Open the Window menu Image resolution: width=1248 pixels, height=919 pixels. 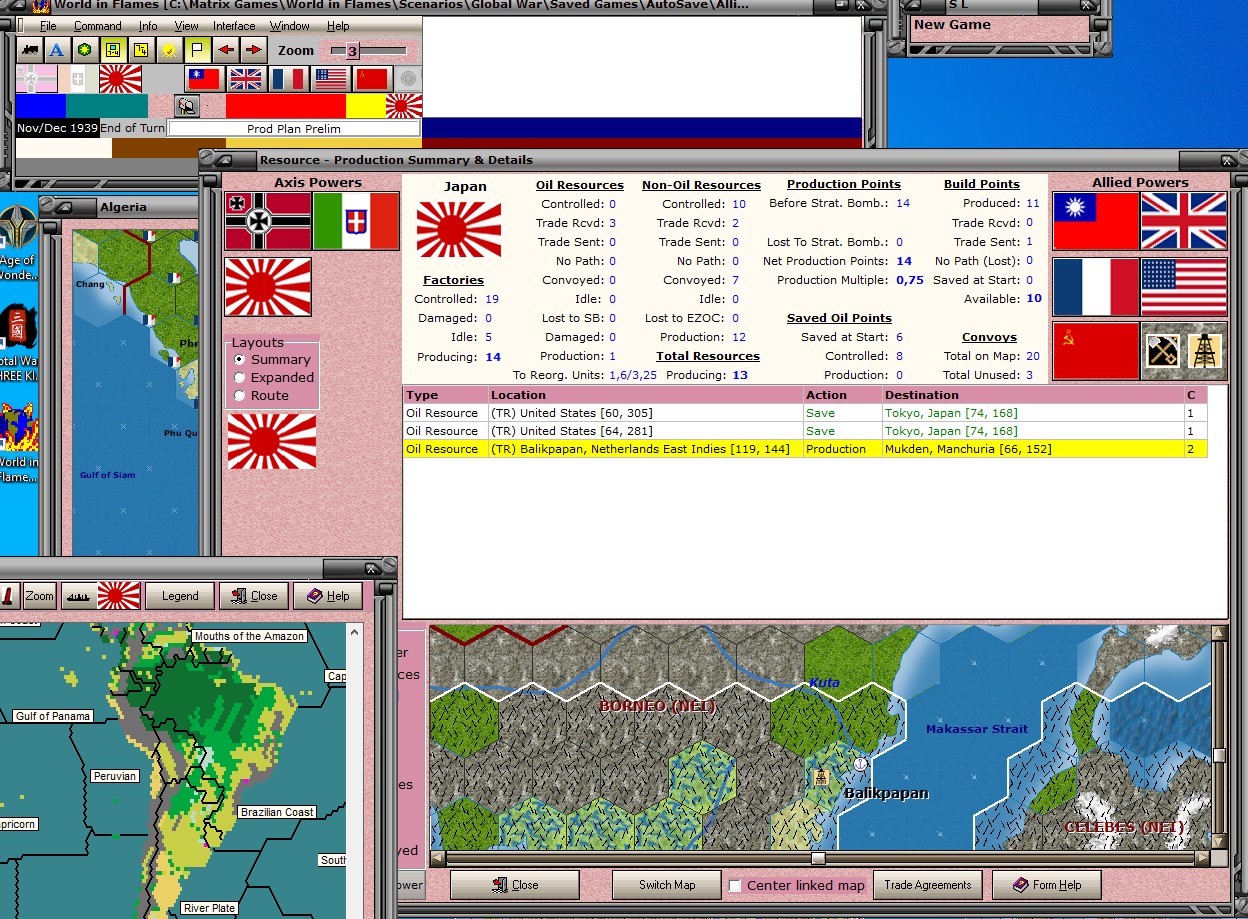(290, 26)
